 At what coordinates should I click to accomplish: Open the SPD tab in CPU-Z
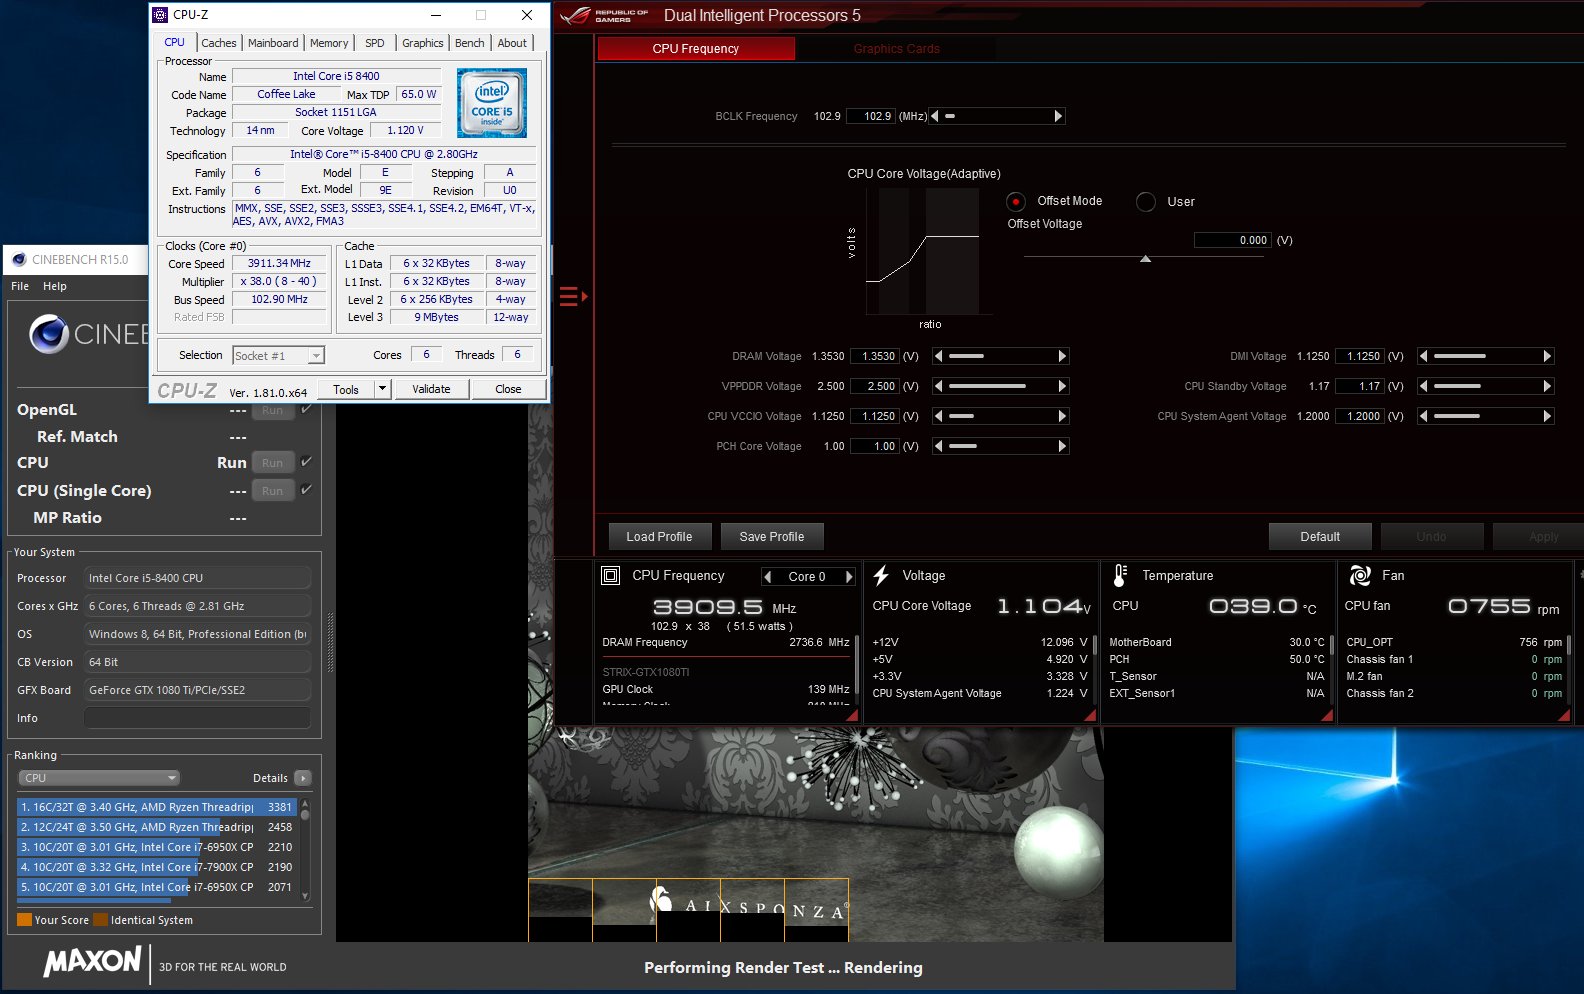point(375,43)
